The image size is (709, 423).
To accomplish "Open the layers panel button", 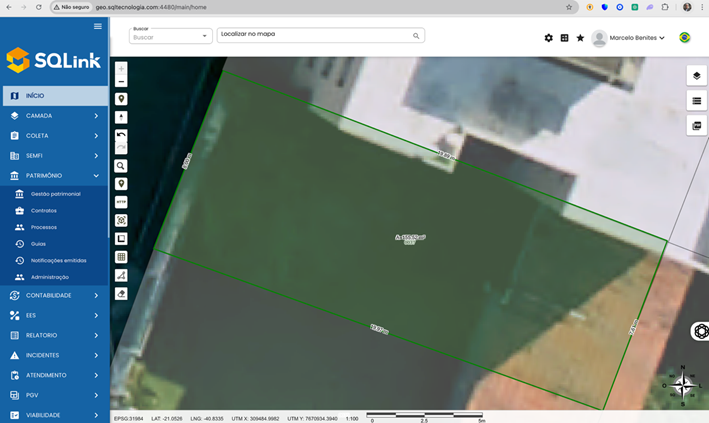I will 697,76.
